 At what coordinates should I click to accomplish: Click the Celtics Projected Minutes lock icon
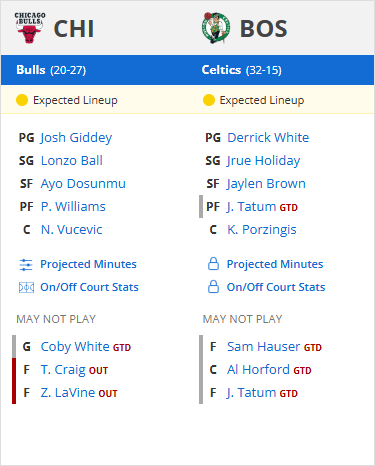[x=213, y=264]
